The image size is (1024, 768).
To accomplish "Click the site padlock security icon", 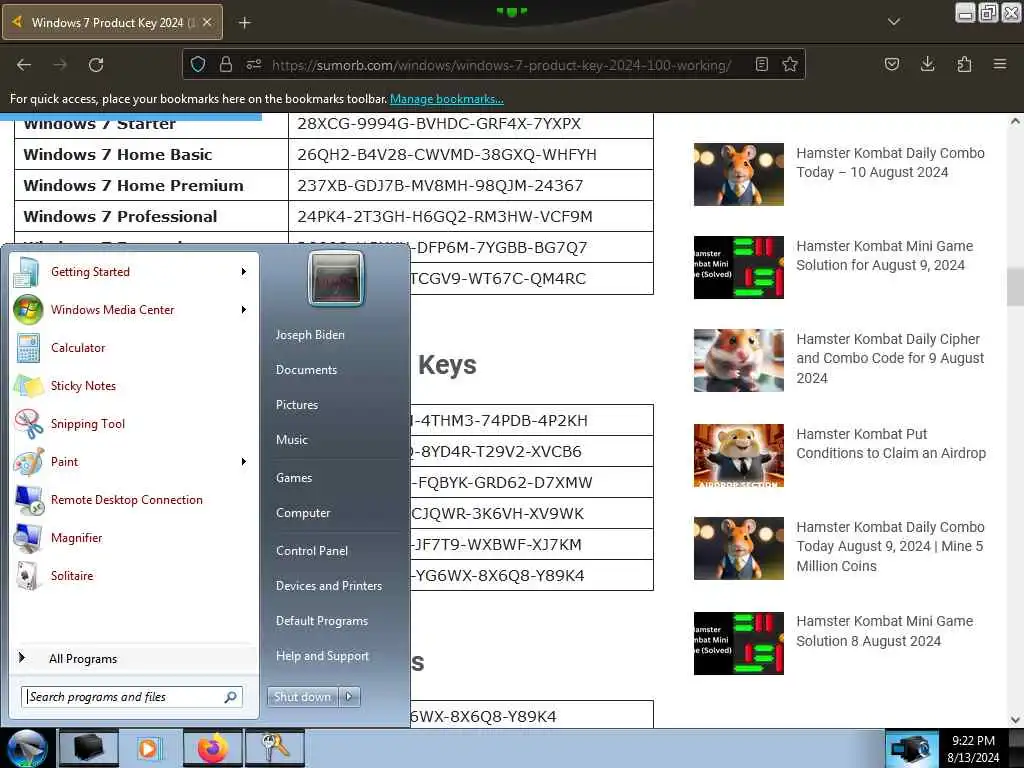I will (x=226, y=65).
